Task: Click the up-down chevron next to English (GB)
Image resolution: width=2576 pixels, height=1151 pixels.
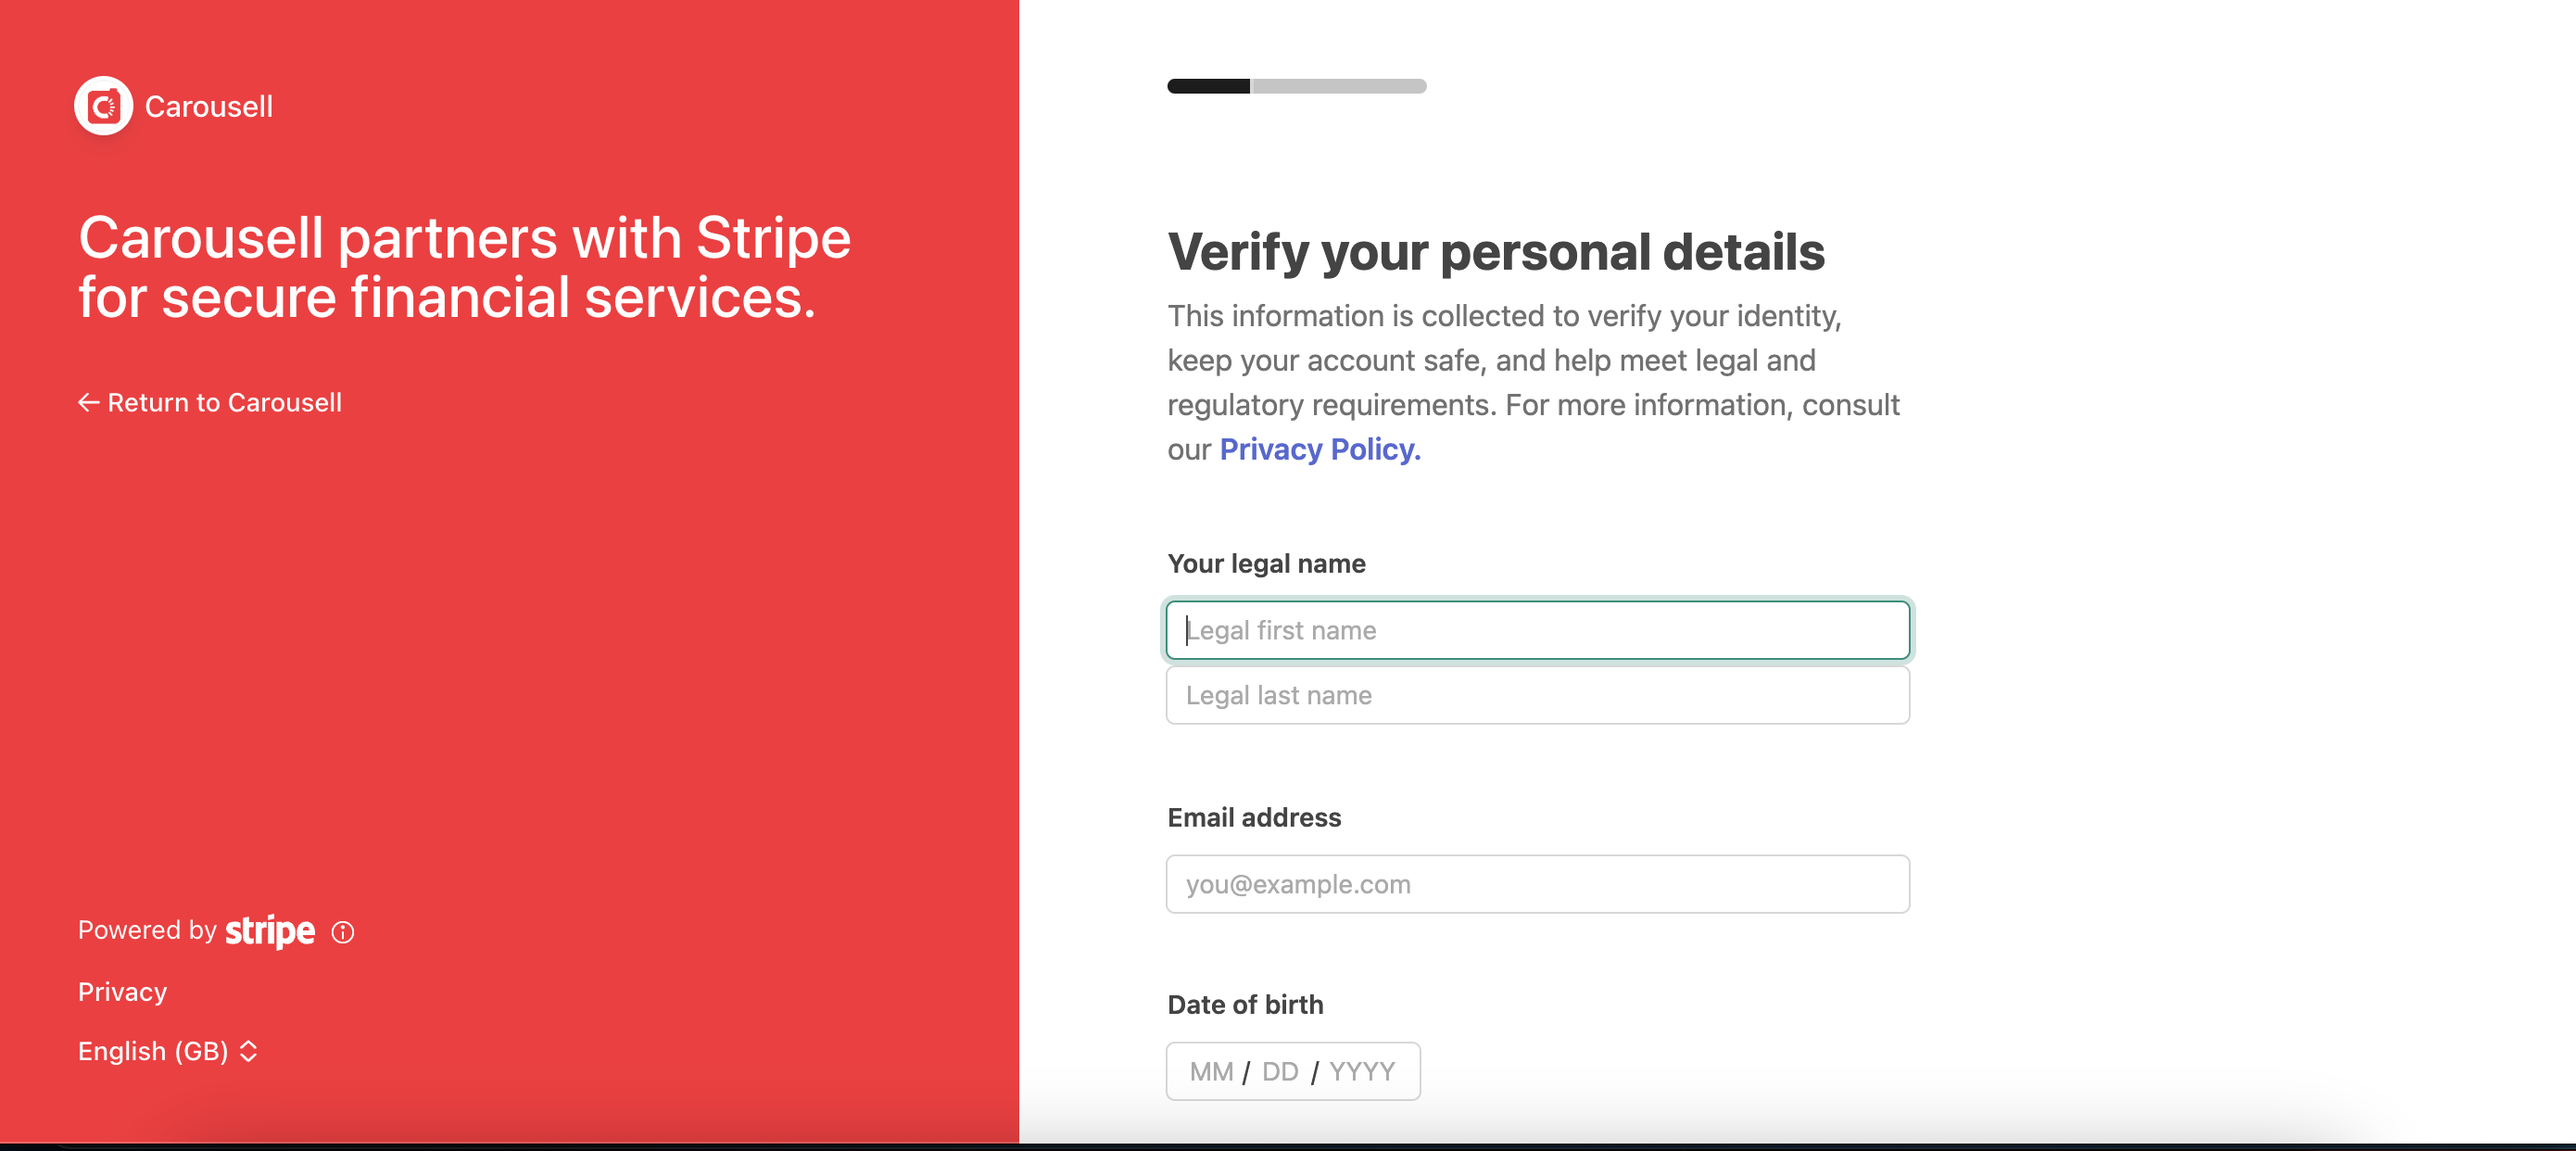Action: pos(249,1051)
